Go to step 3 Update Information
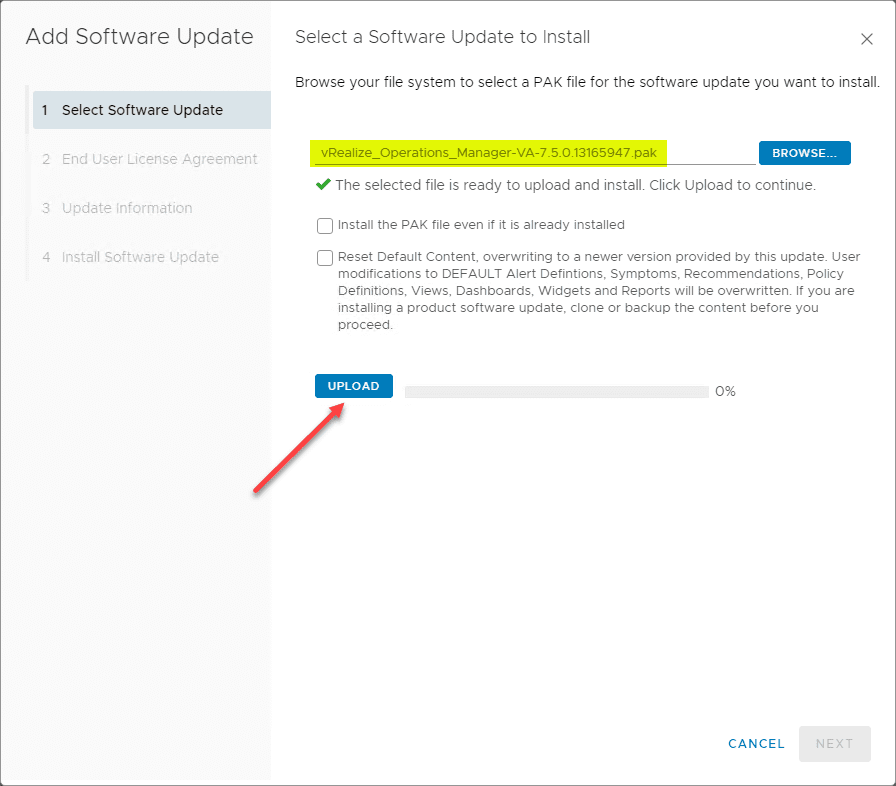The width and height of the screenshot is (896, 786). [x=117, y=208]
